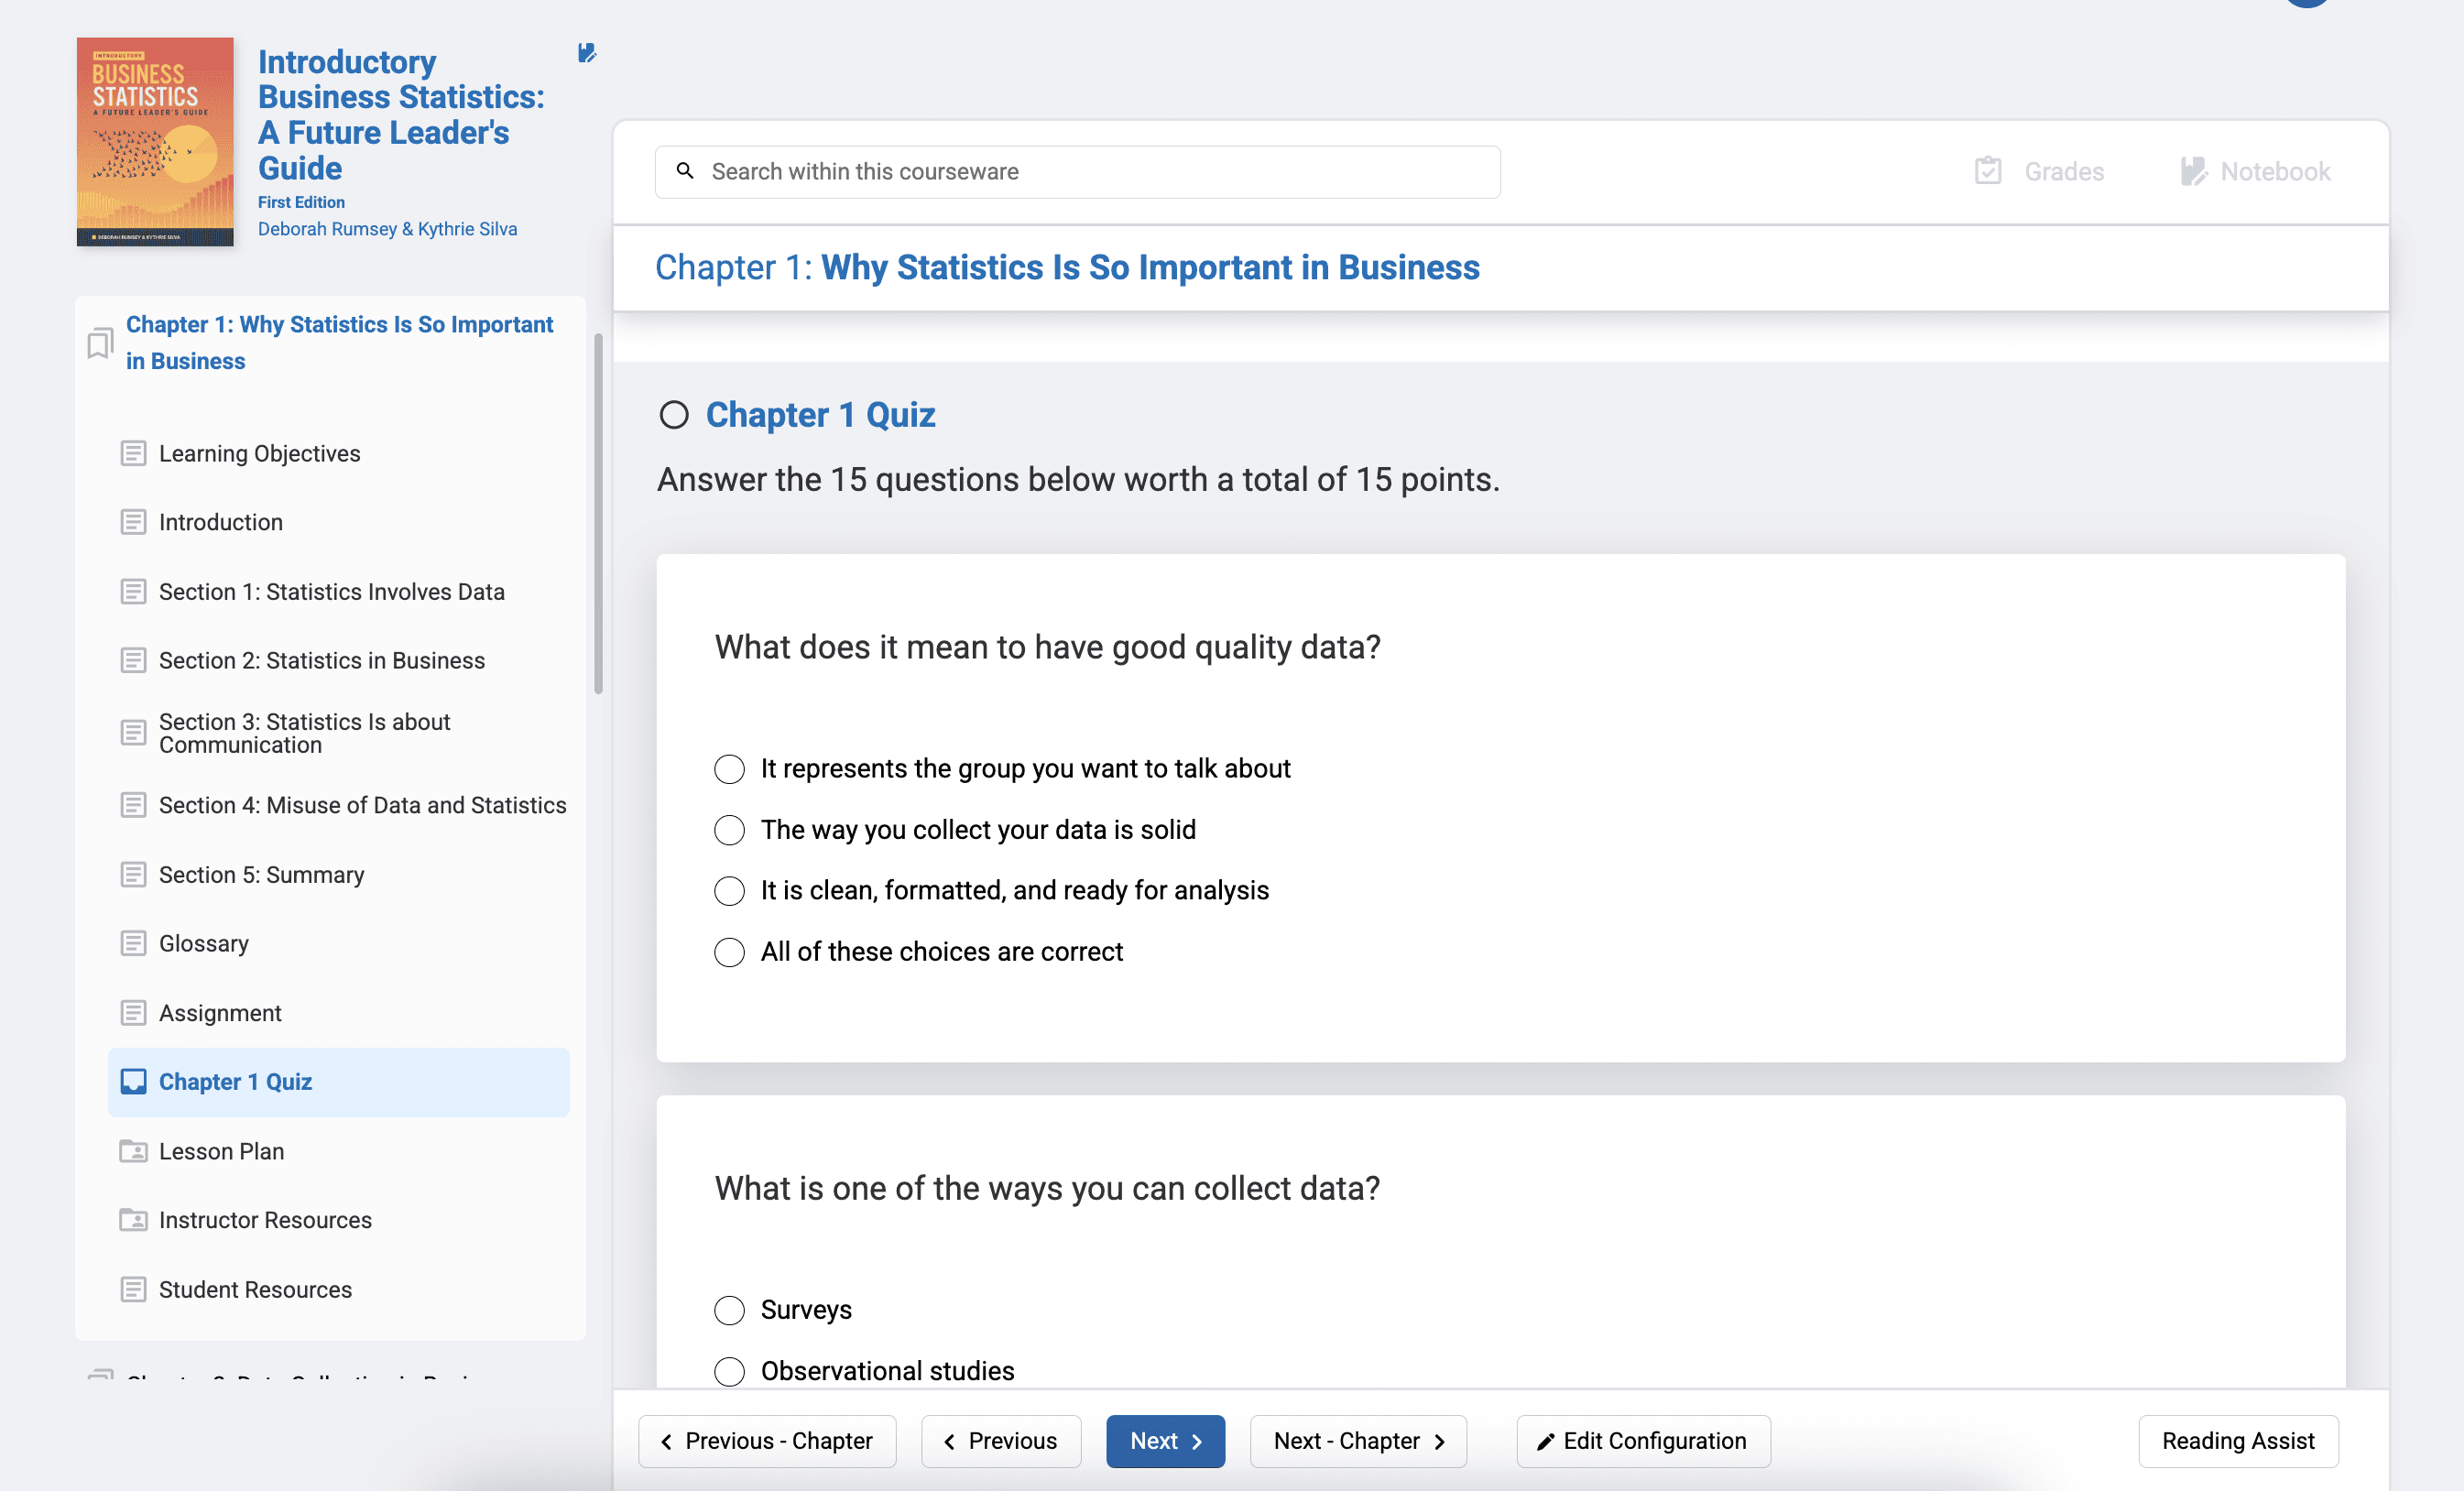Open the Notebook icon in header
Image resolution: width=2464 pixels, height=1491 pixels.
2193,171
